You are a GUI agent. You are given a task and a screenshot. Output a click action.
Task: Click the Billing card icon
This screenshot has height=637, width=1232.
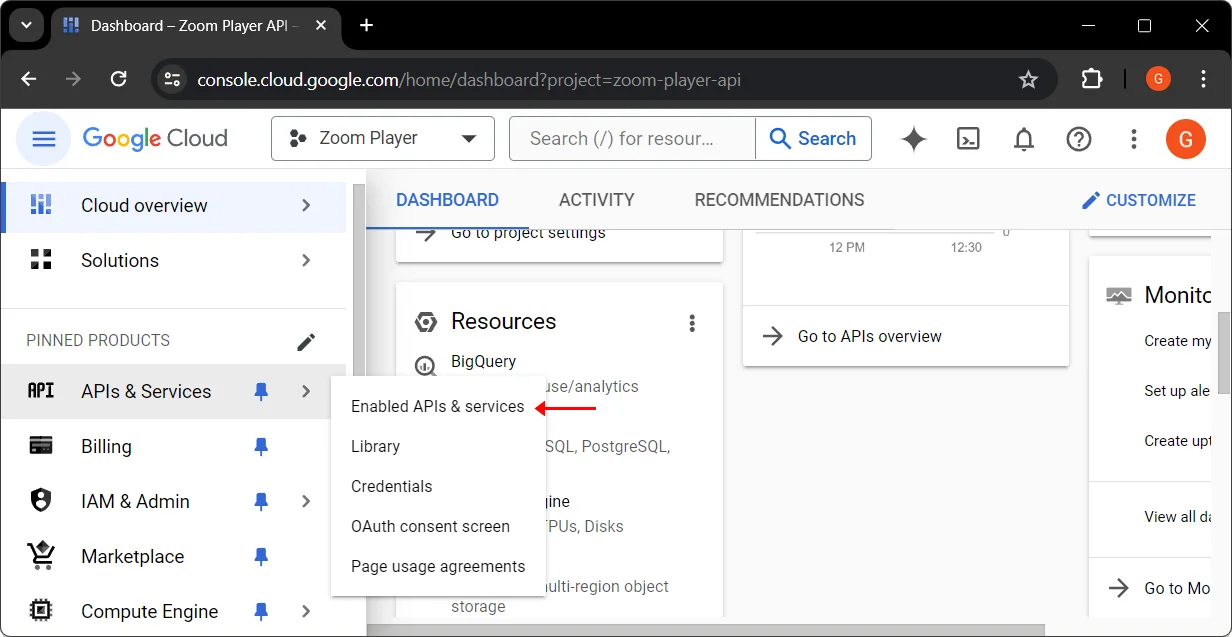click(x=41, y=446)
